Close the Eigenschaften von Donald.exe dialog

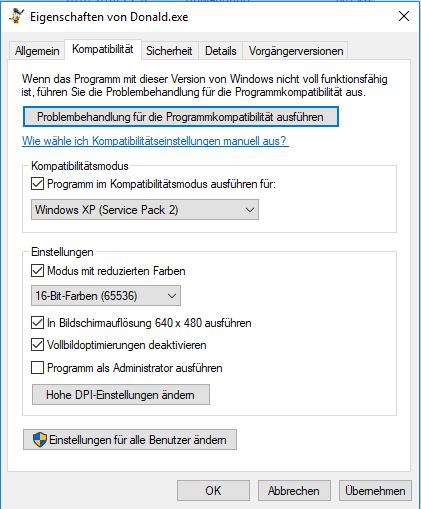(x=404, y=16)
